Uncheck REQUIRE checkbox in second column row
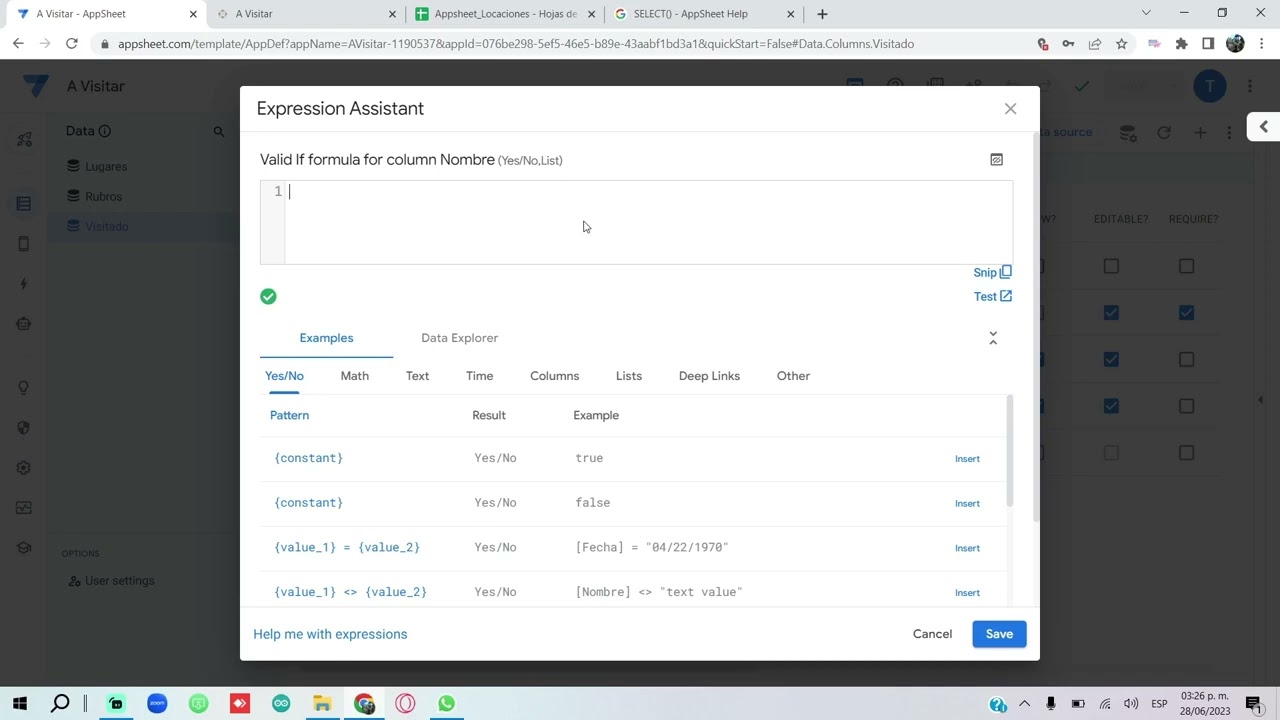Image resolution: width=1280 pixels, height=720 pixels. pos(1186,313)
